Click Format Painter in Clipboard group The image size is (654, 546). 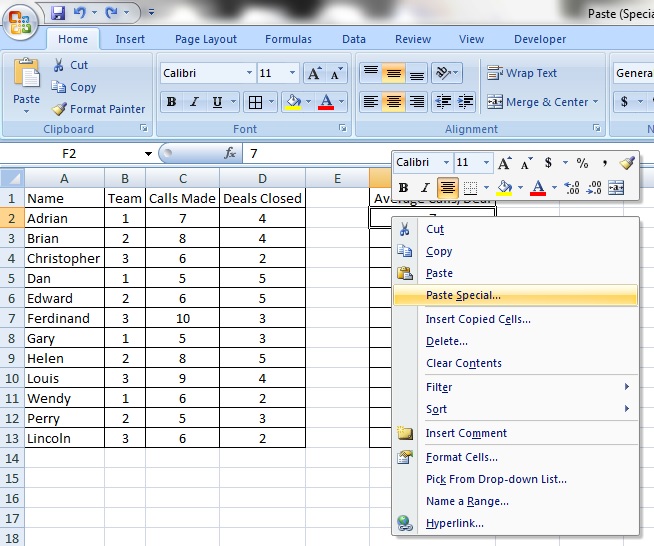tap(98, 109)
